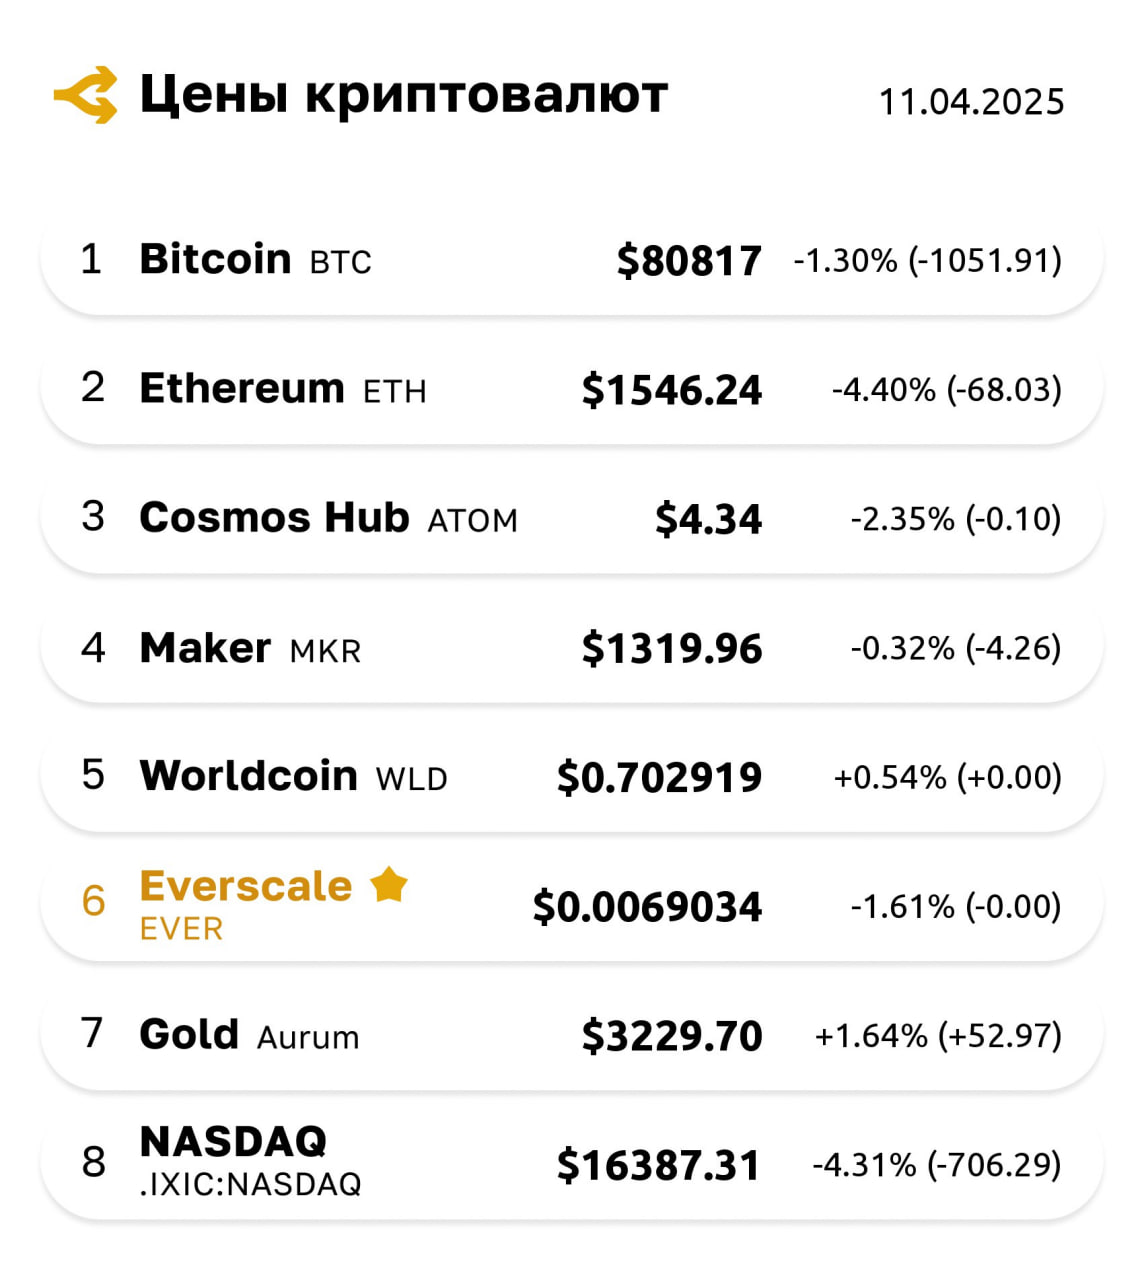Open the Worldcoin WLD entry
The width and height of the screenshot is (1144, 1280).
[x=572, y=776]
